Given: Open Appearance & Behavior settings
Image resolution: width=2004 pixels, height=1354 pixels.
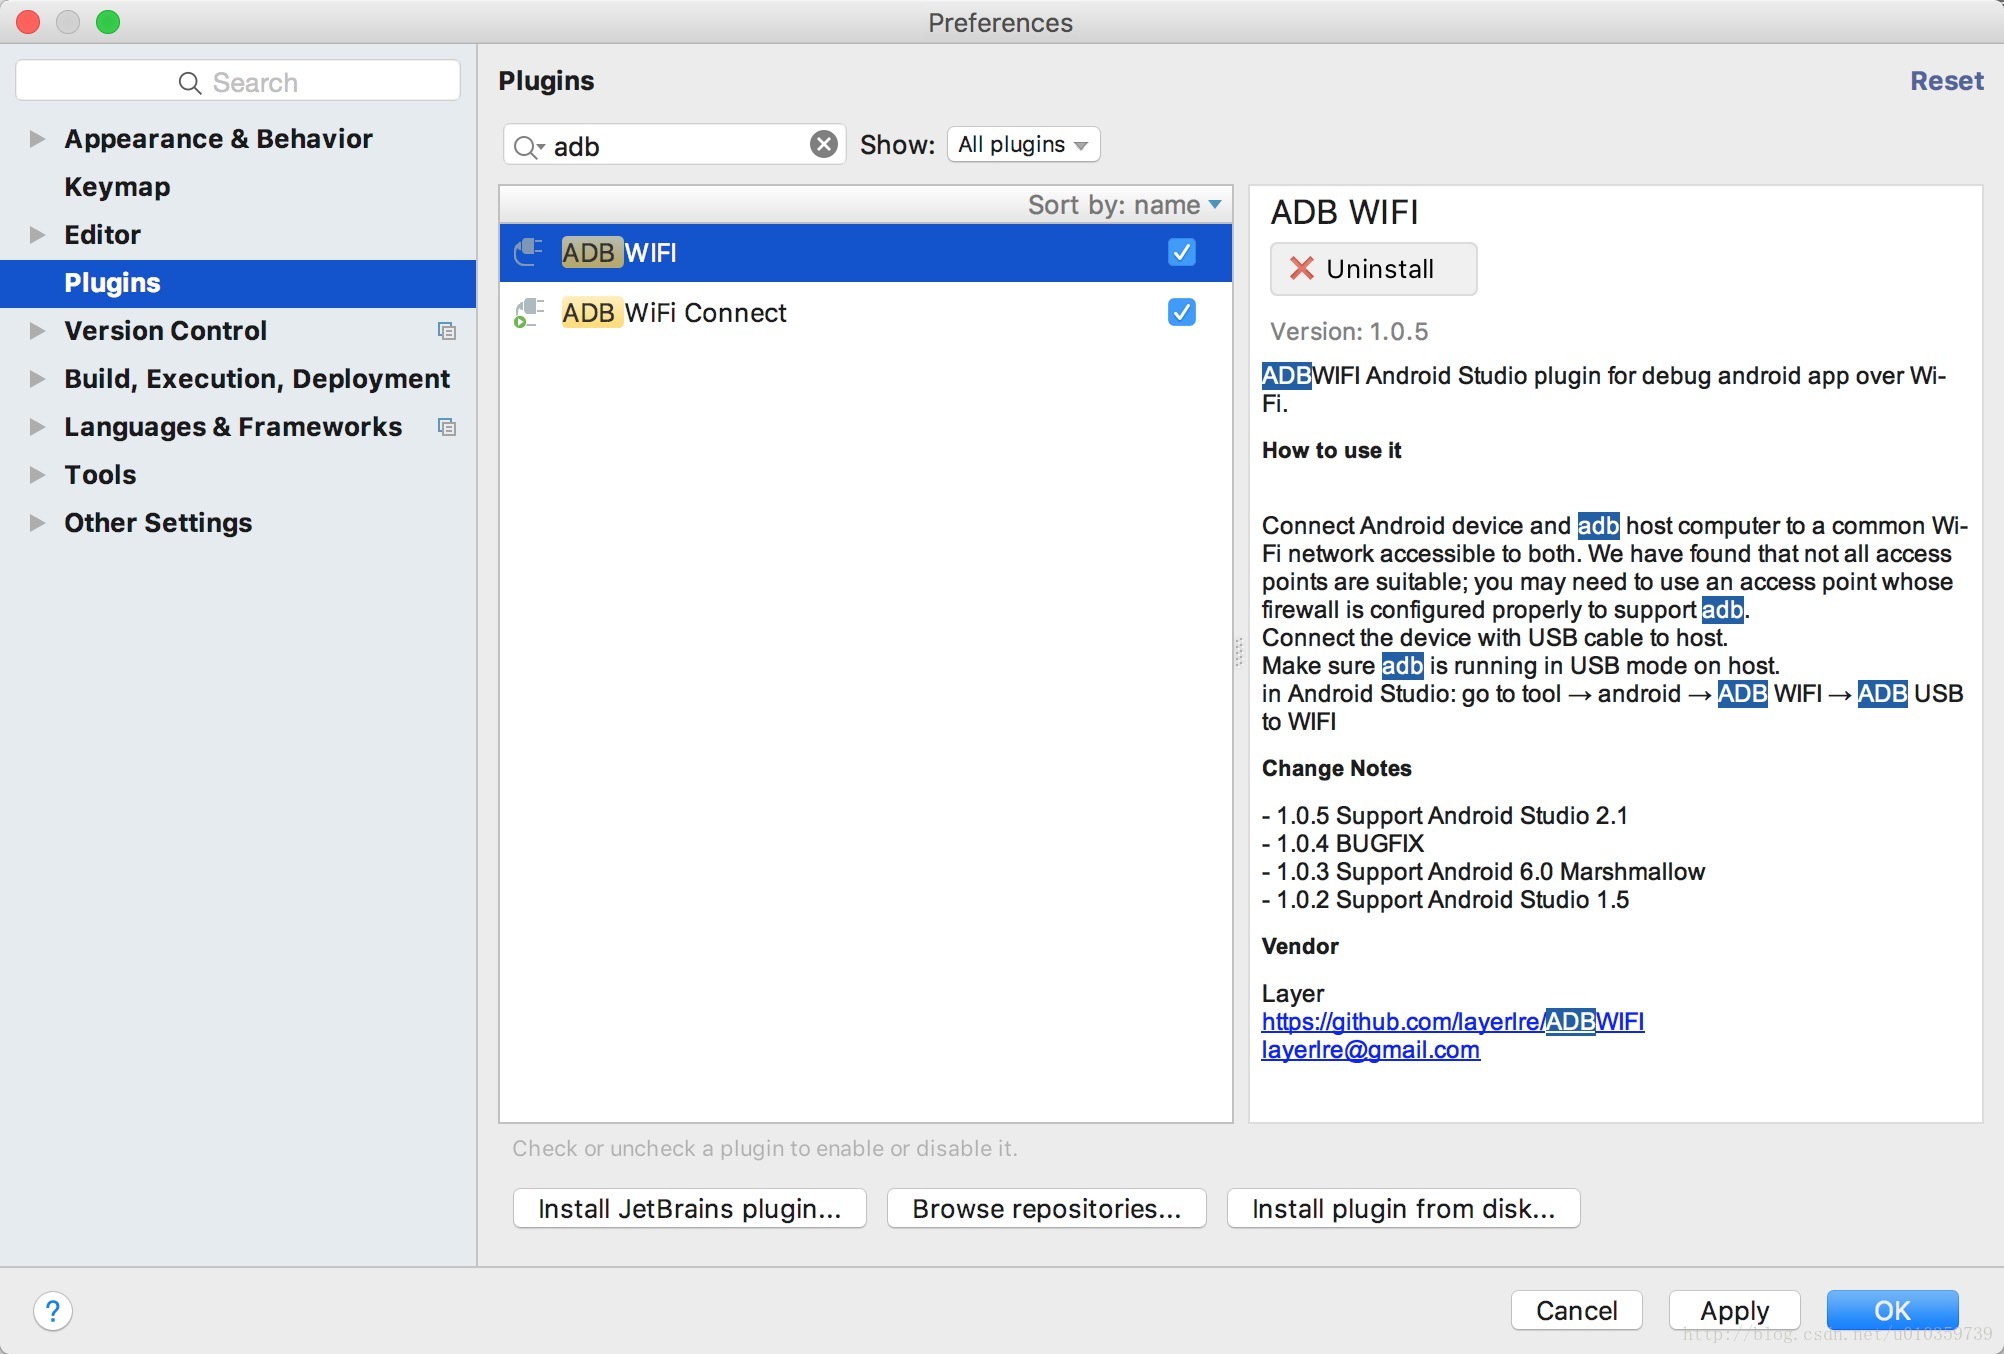Looking at the screenshot, I should 218,139.
